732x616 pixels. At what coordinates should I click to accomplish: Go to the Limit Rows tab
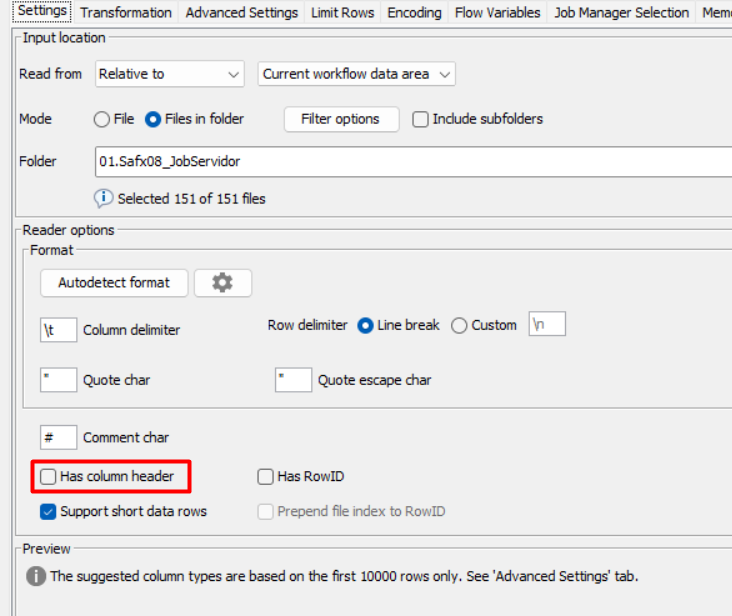(x=342, y=13)
